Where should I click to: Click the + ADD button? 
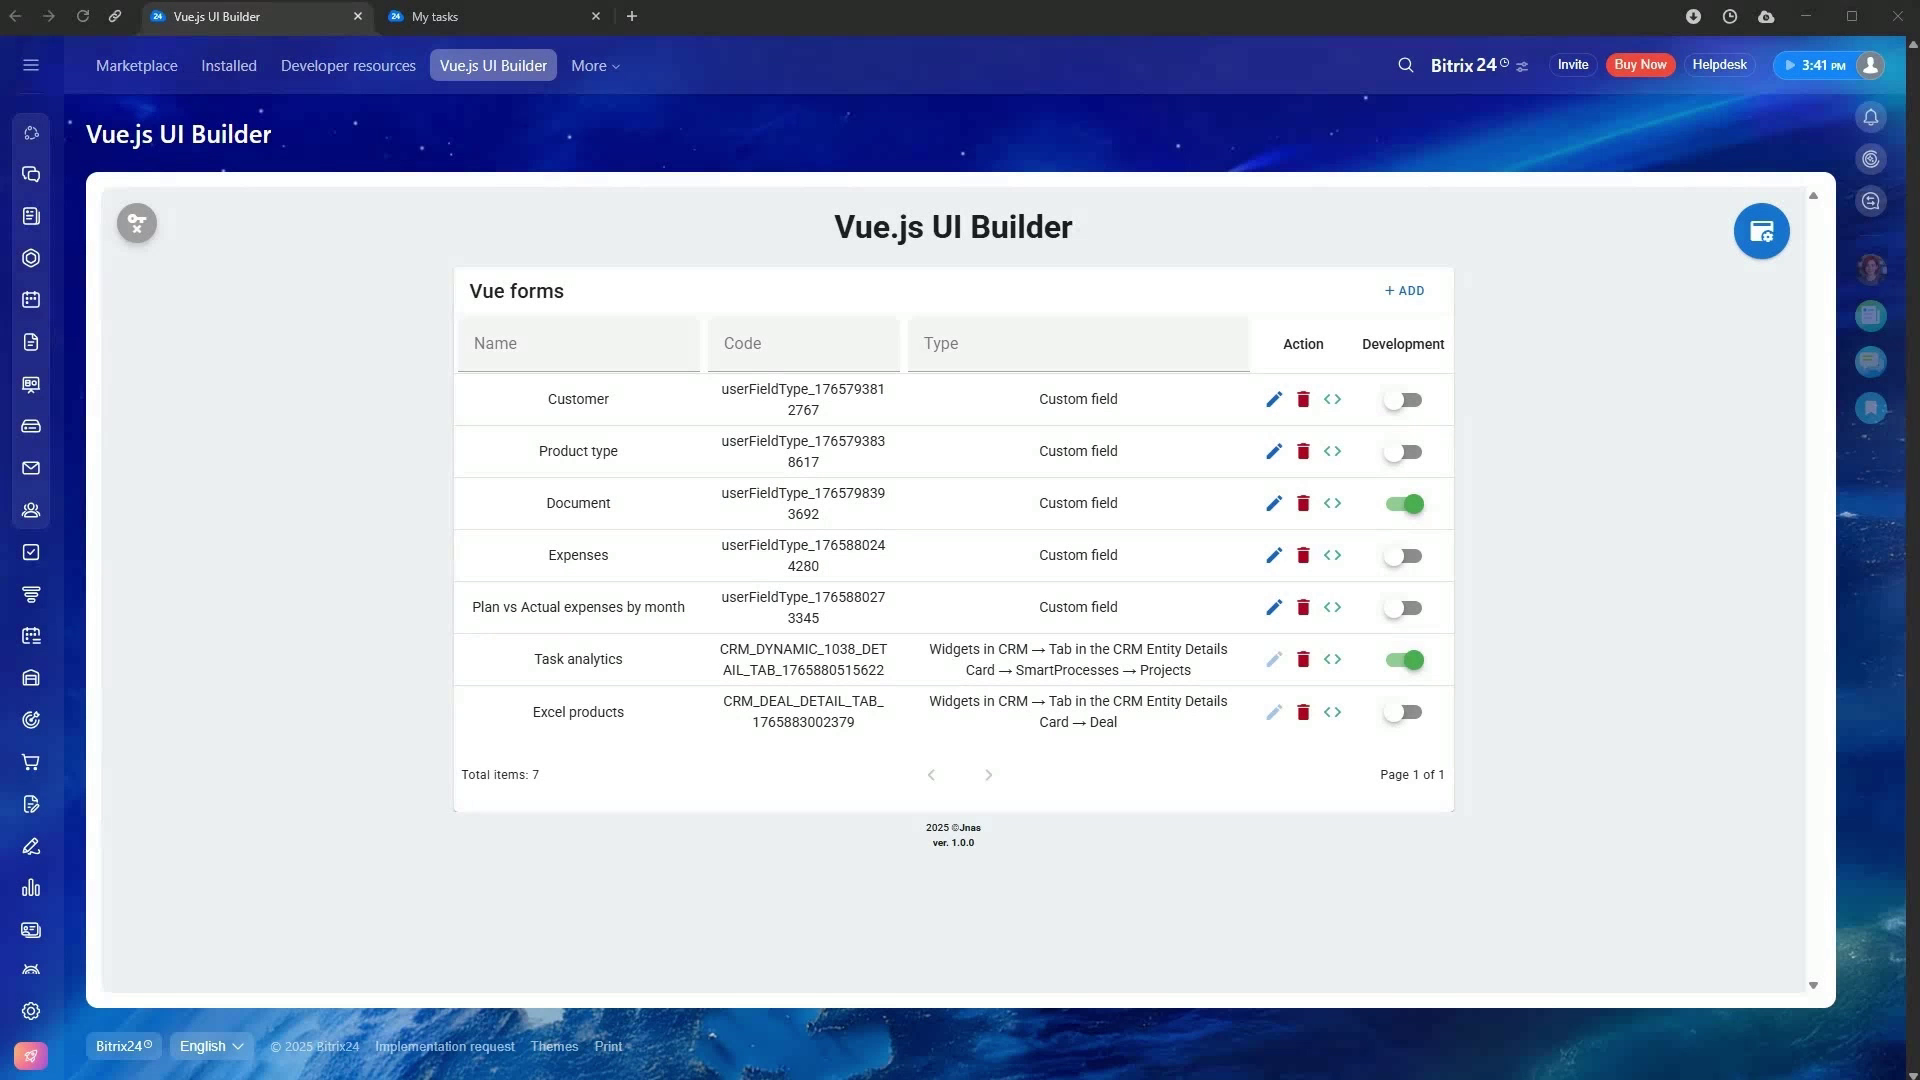tap(1404, 291)
